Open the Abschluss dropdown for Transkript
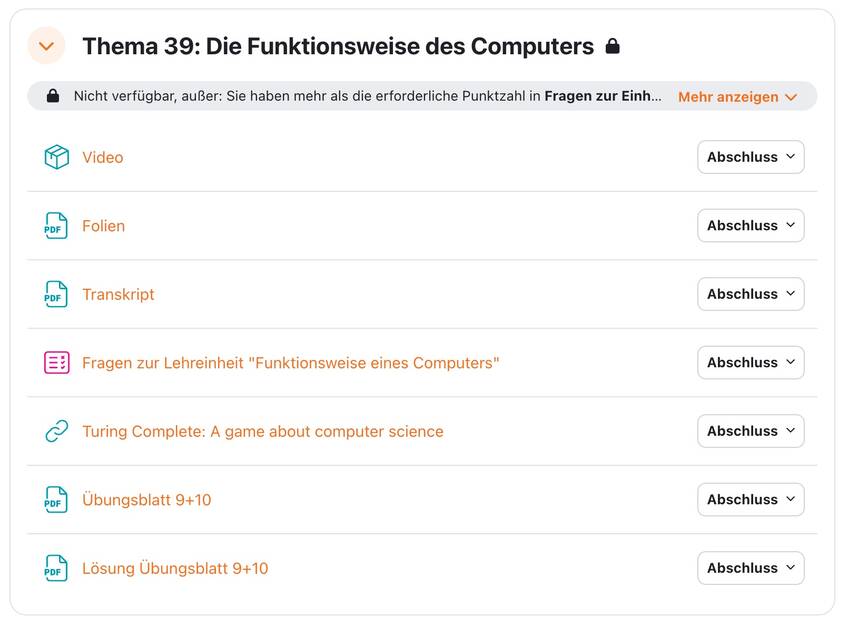This screenshot has width=848, height=626. [x=751, y=294]
